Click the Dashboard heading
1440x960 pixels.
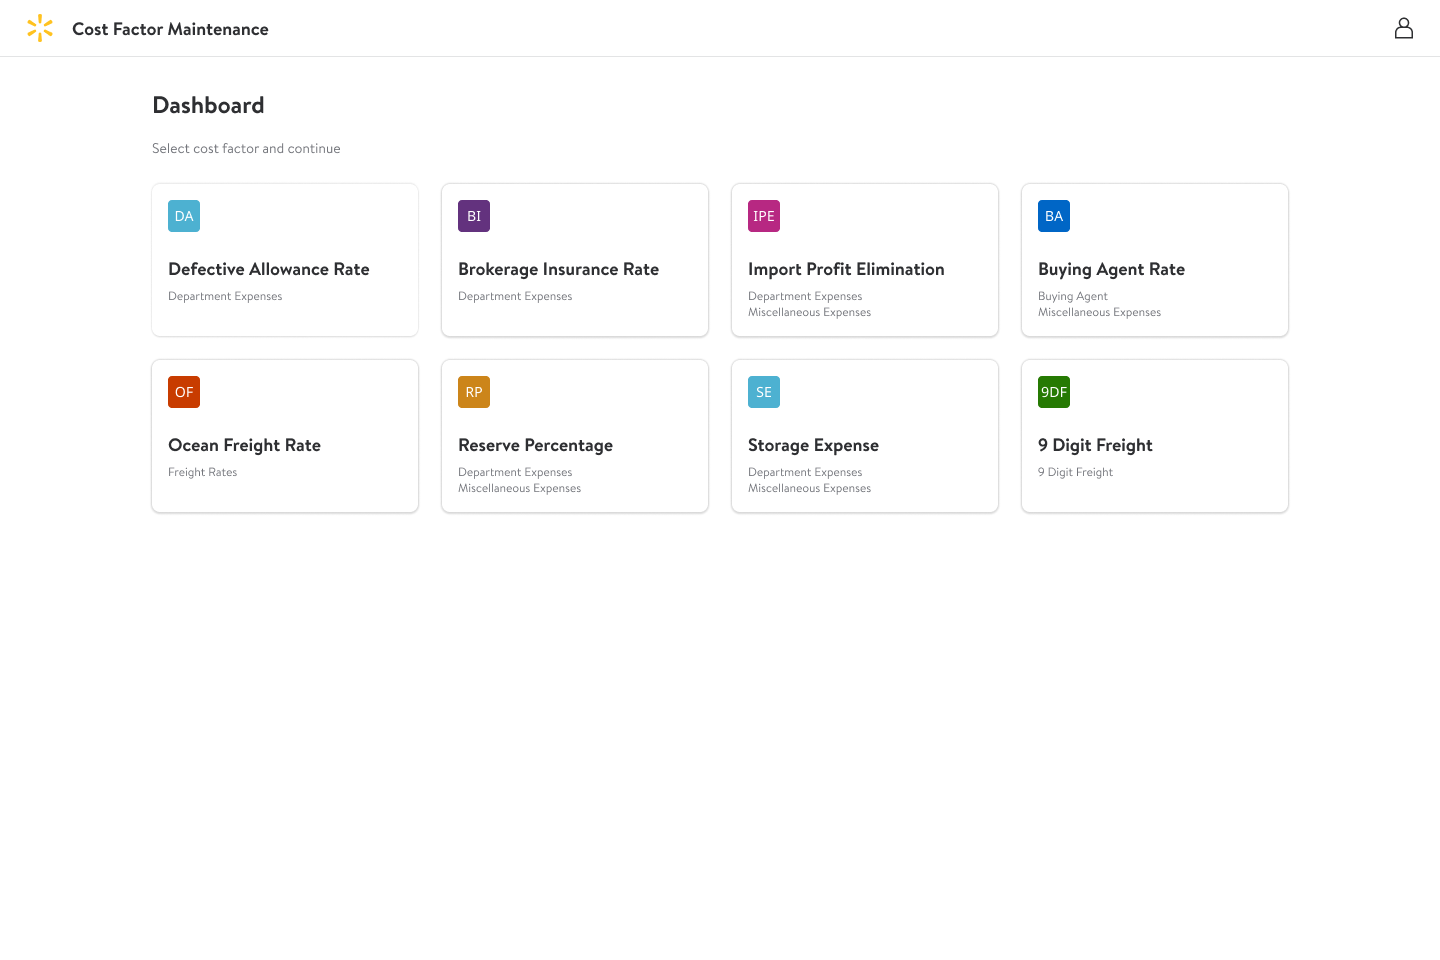tap(208, 105)
